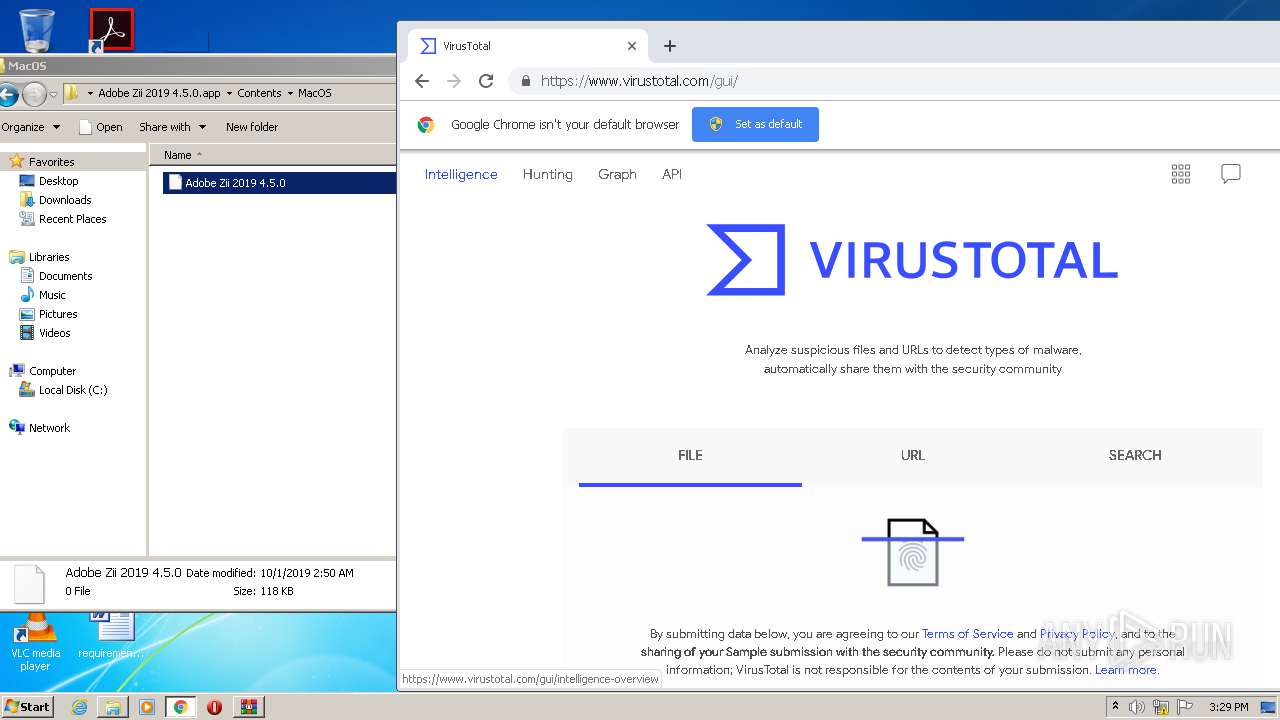Sort files by the Name column header
The height and width of the screenshot is (720, 1280).
[x=272, y=155]
